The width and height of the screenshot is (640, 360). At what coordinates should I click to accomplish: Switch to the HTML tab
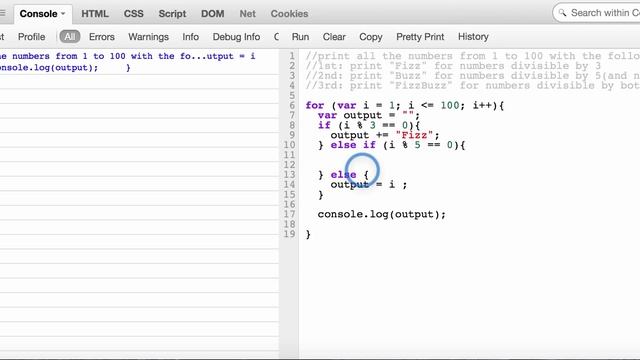[95, 14]
